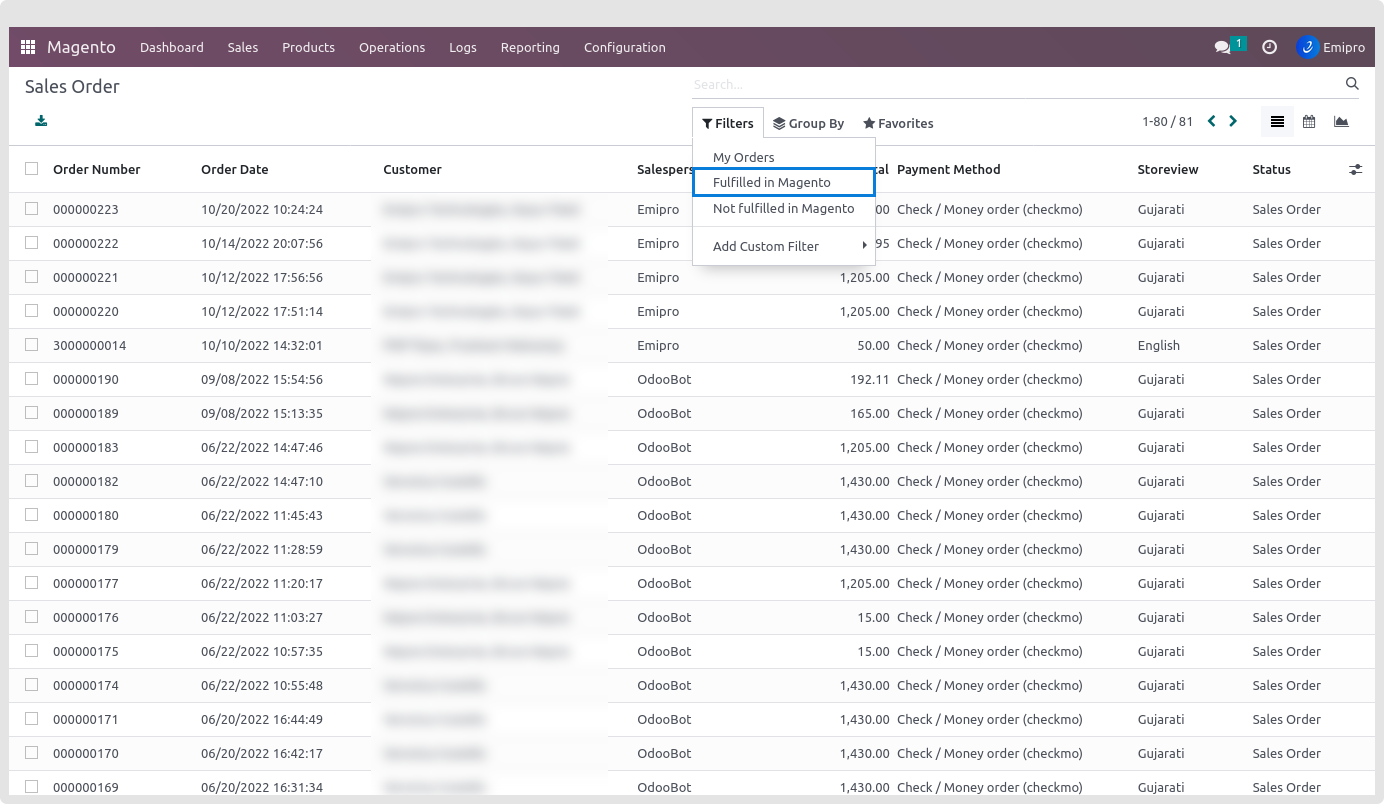1384x804 pixels.
Task: Open the Emipro user account menu
Action: pos(1331,47)
